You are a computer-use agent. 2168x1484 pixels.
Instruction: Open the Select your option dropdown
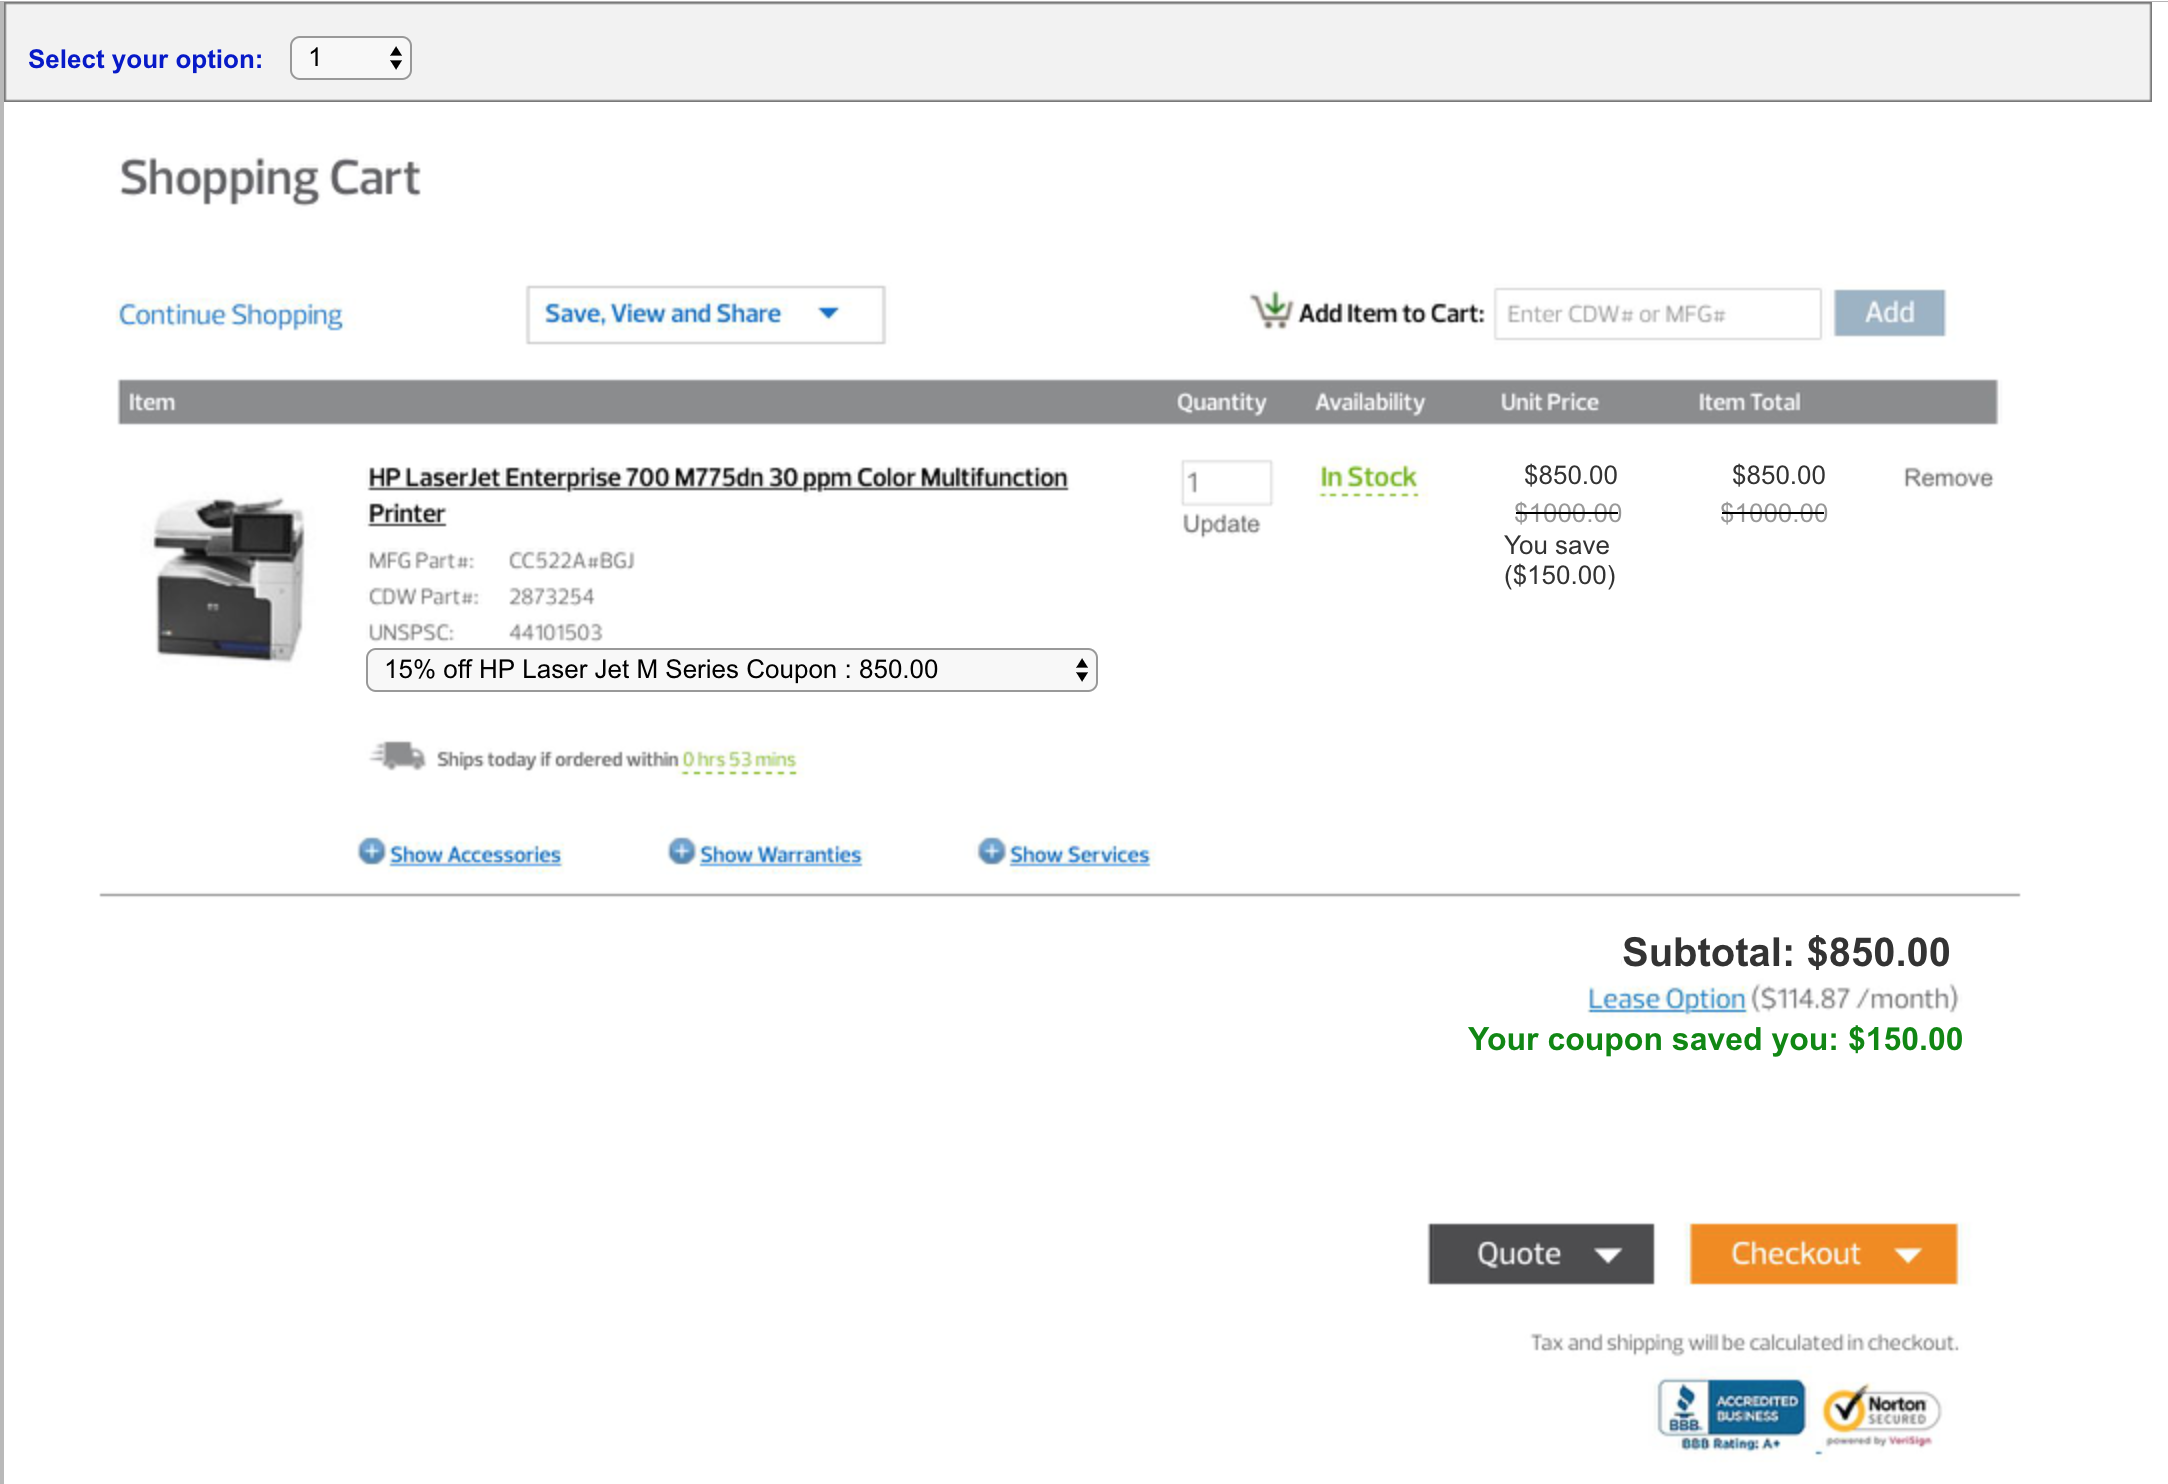pyautogui.click(x=351, y=58)
